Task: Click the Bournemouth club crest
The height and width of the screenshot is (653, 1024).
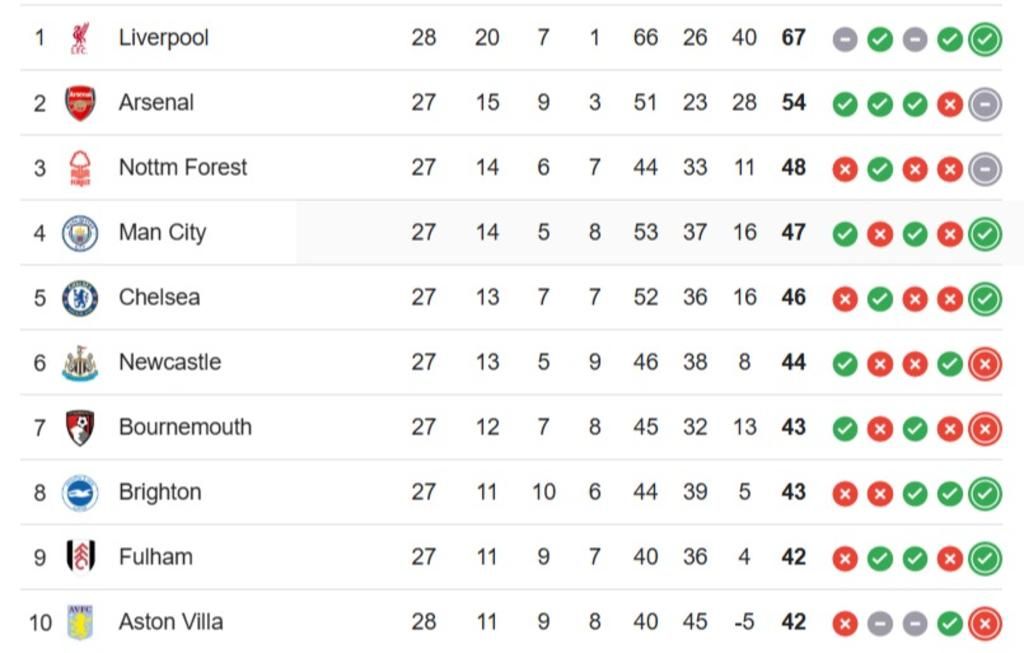Action: tap(80, 428)
